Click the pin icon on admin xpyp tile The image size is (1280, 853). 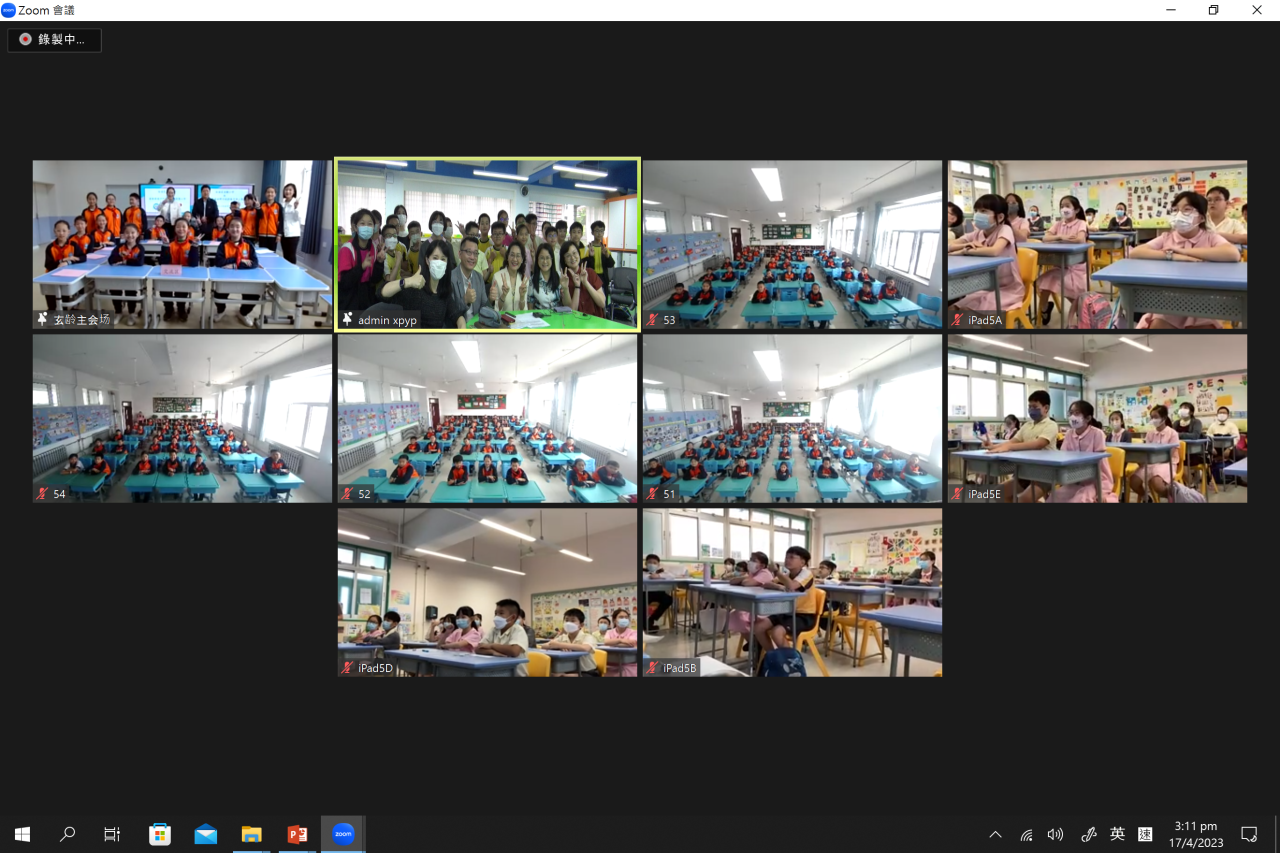[347, 320]
